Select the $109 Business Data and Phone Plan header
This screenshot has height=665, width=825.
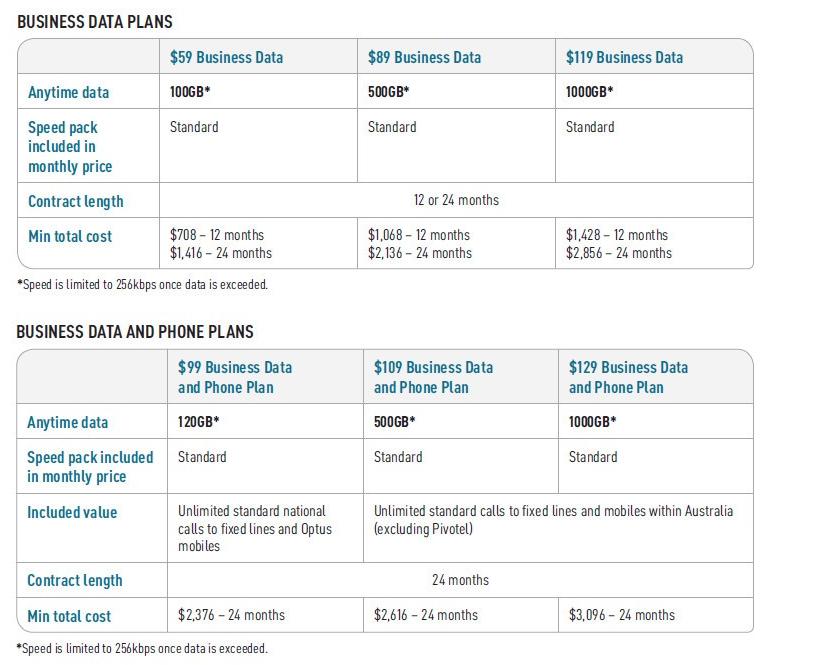(x=433, y=377)
